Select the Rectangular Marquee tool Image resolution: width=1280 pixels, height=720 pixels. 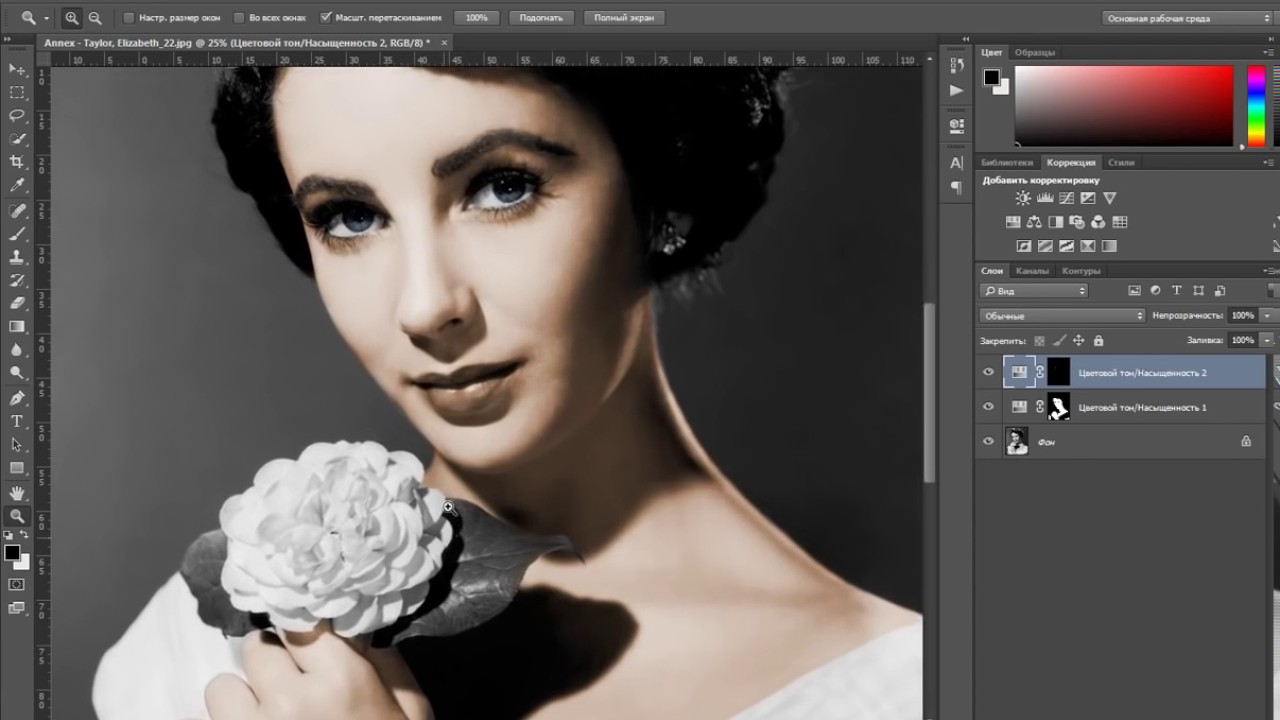pyautogui.click(x=17, y=92)
